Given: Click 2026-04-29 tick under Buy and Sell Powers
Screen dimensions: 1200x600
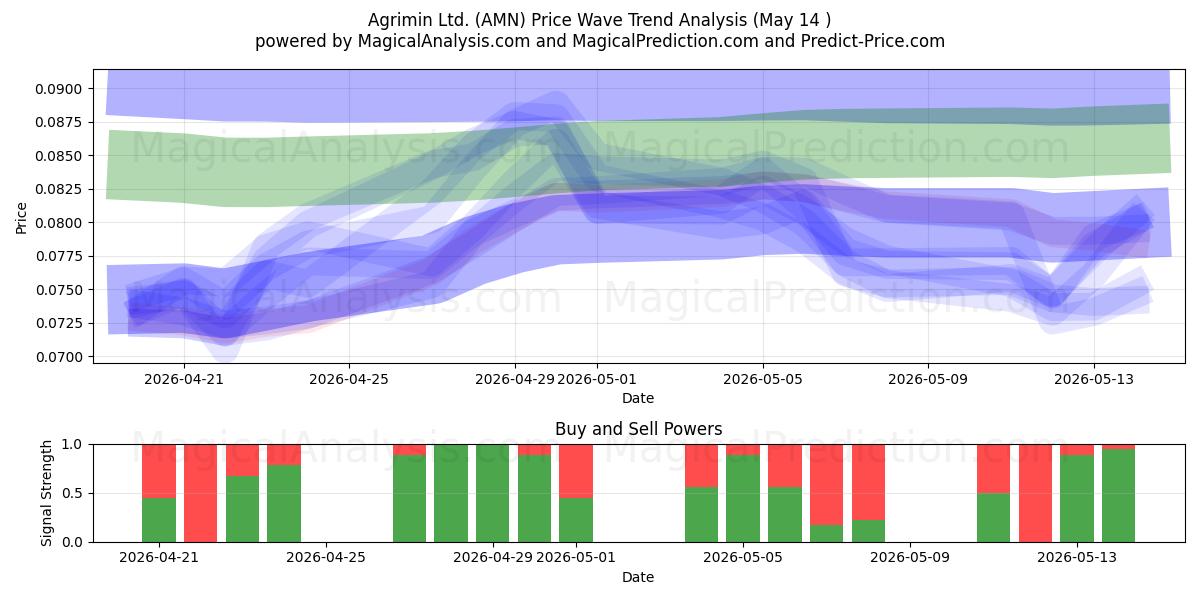Looking at the screenshot, I should click(x=493, y=558).
